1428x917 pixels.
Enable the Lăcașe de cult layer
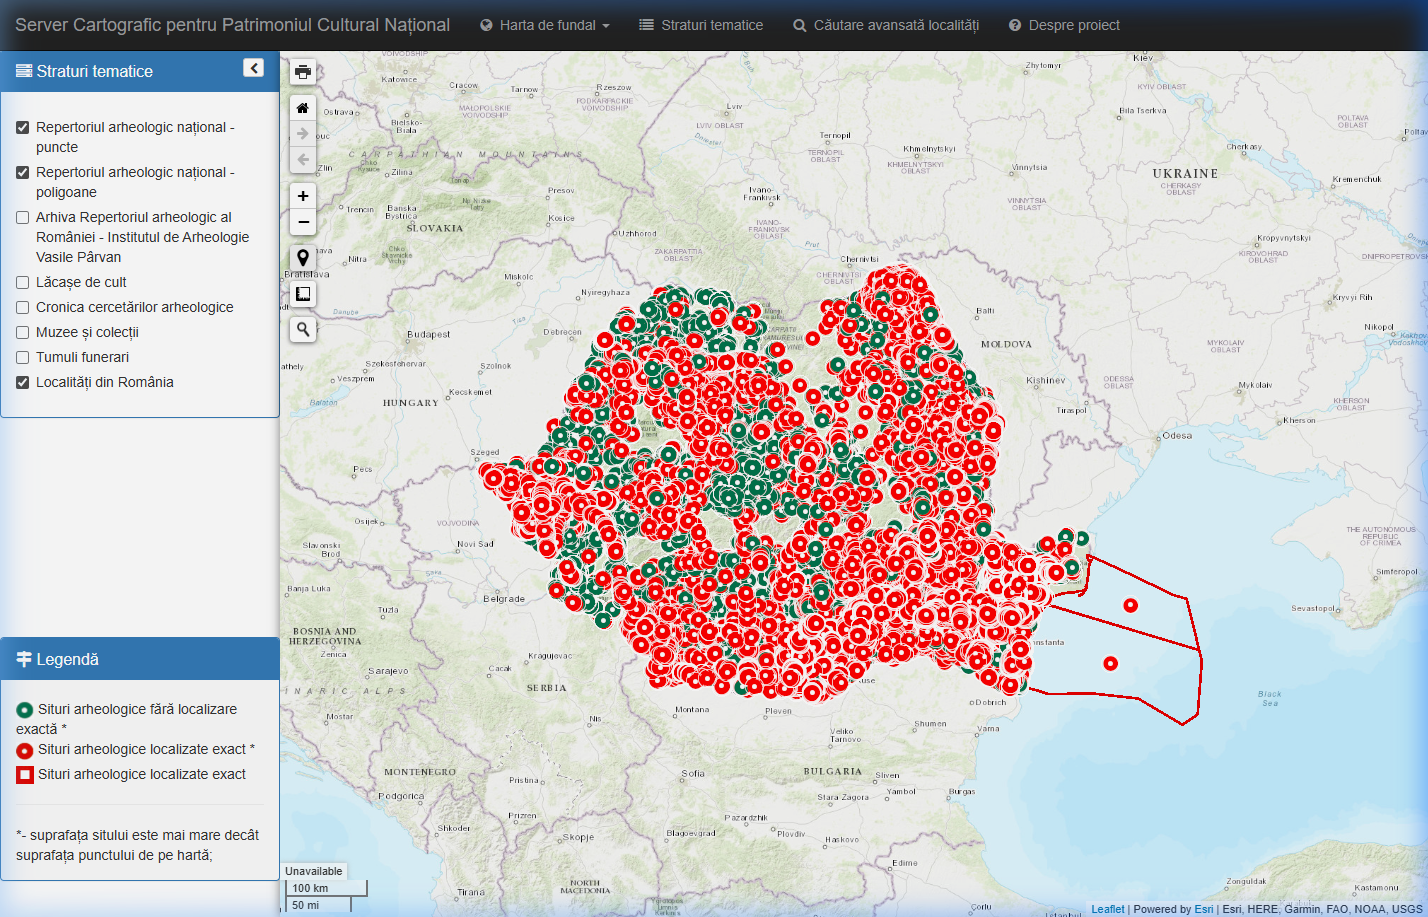21,282
